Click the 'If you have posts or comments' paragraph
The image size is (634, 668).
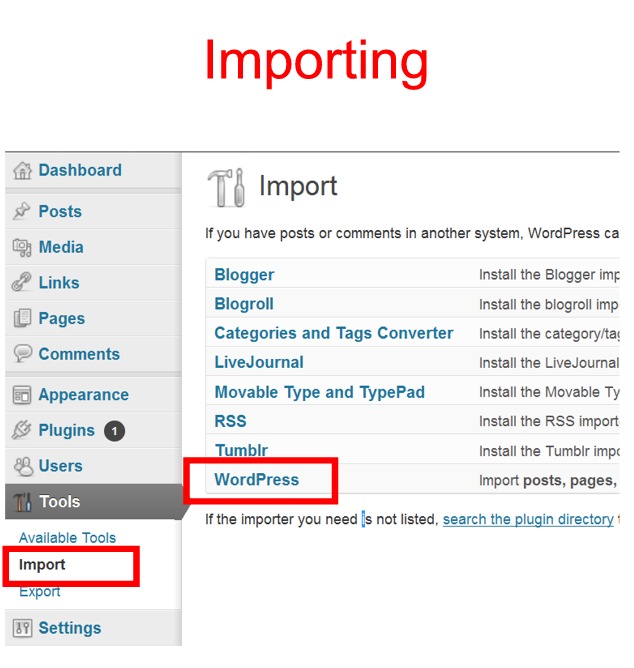tap(412, 233)
